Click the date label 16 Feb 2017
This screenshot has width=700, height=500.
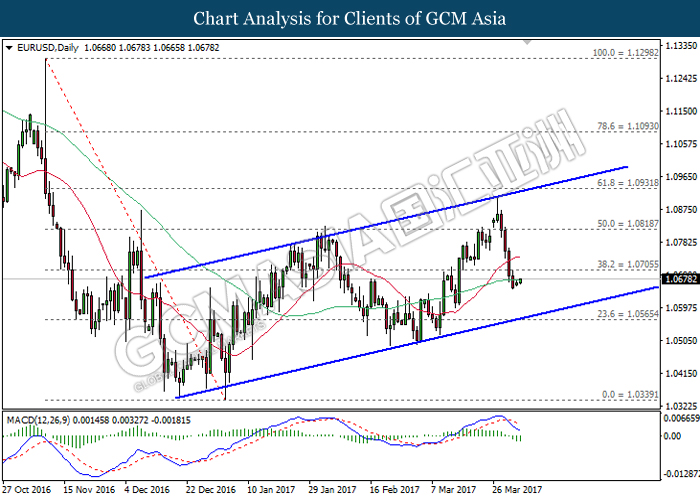pyautogui.click(x=394, y=490)
